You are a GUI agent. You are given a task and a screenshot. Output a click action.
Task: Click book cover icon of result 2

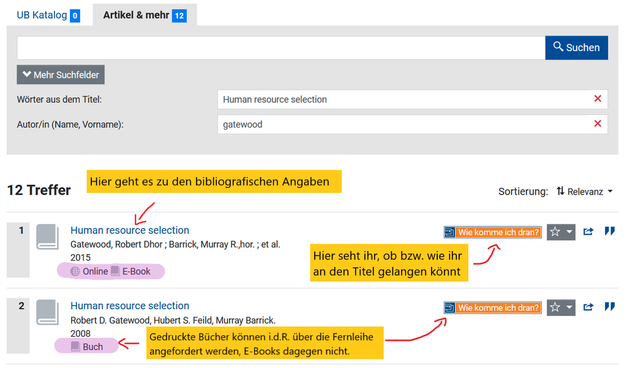coord(48,312)
